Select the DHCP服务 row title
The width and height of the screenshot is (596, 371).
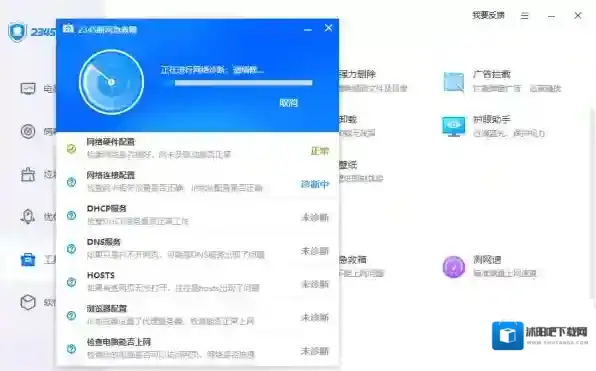[x=107, y=209]
